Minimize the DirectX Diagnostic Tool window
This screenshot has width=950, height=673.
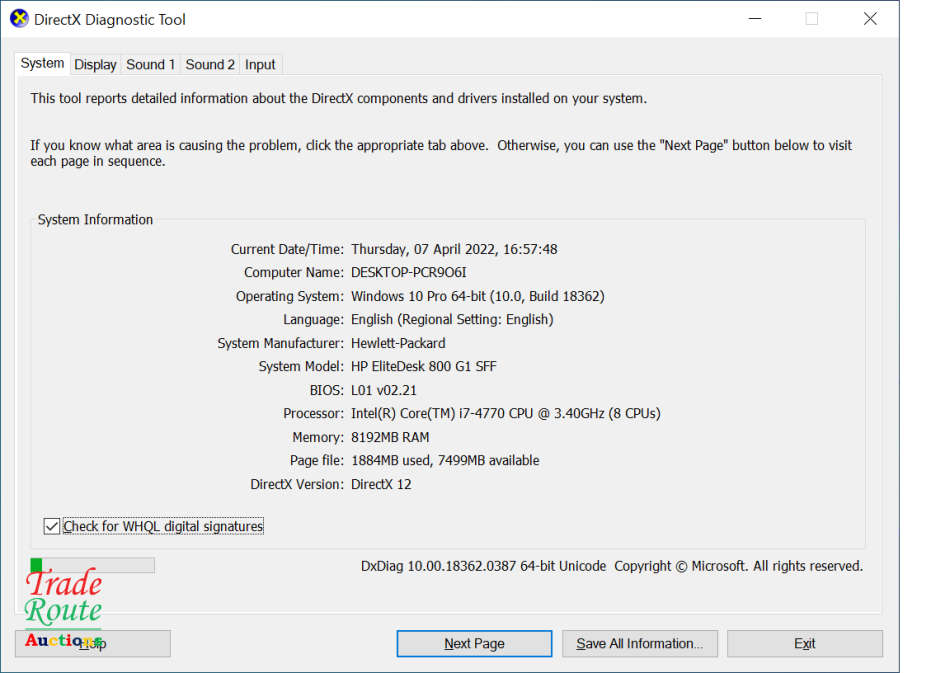tap(753, 19)
